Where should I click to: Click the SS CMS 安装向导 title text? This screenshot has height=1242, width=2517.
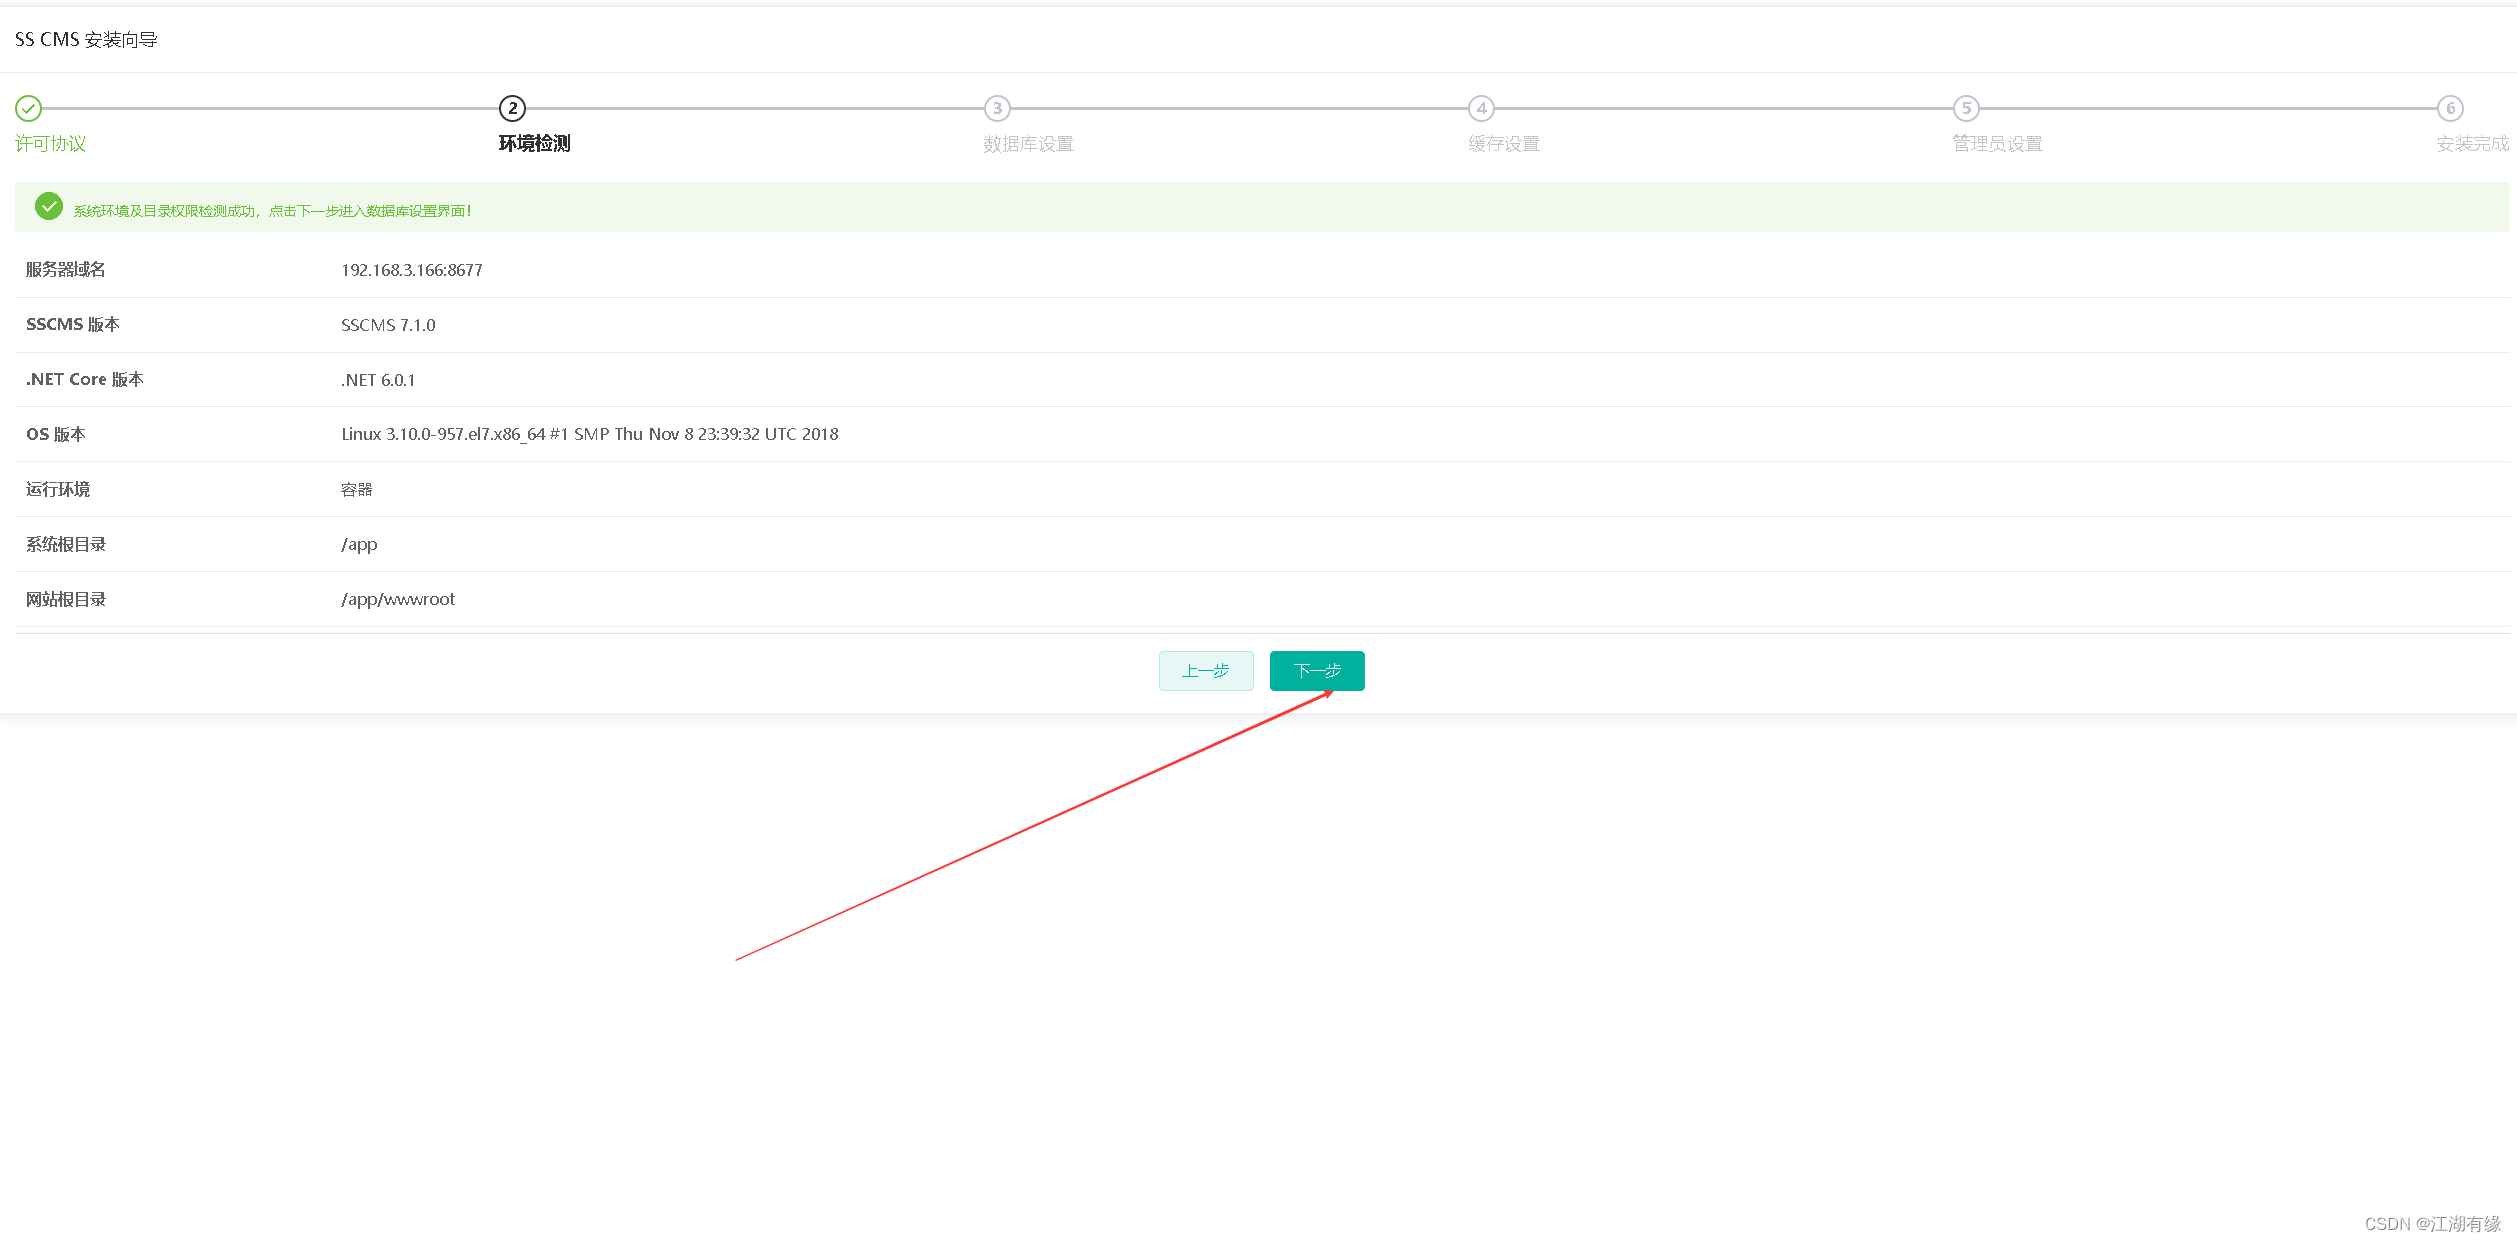pos(86,40)
